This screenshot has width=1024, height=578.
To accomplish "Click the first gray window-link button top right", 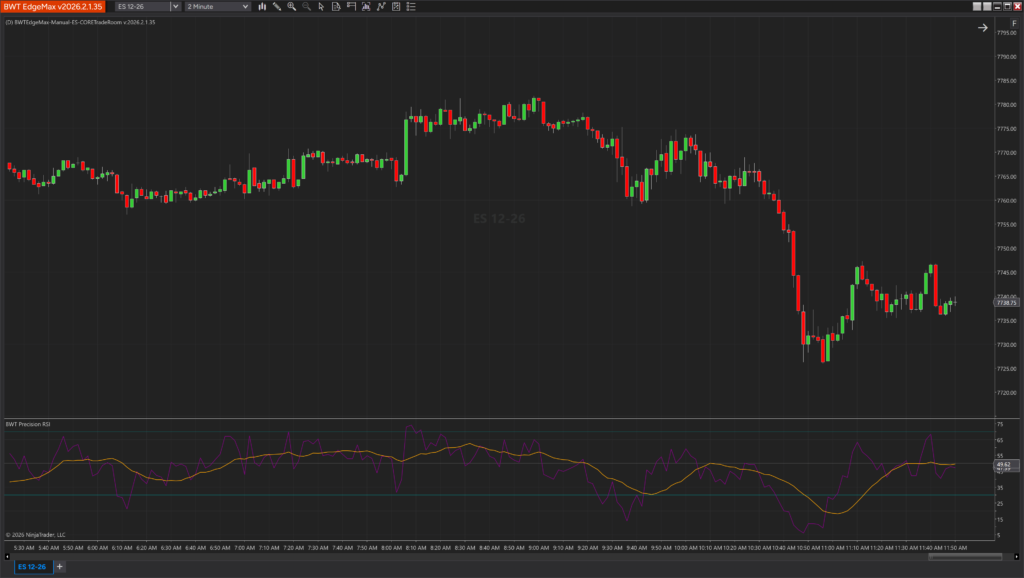I will click(x=977, y=7).
